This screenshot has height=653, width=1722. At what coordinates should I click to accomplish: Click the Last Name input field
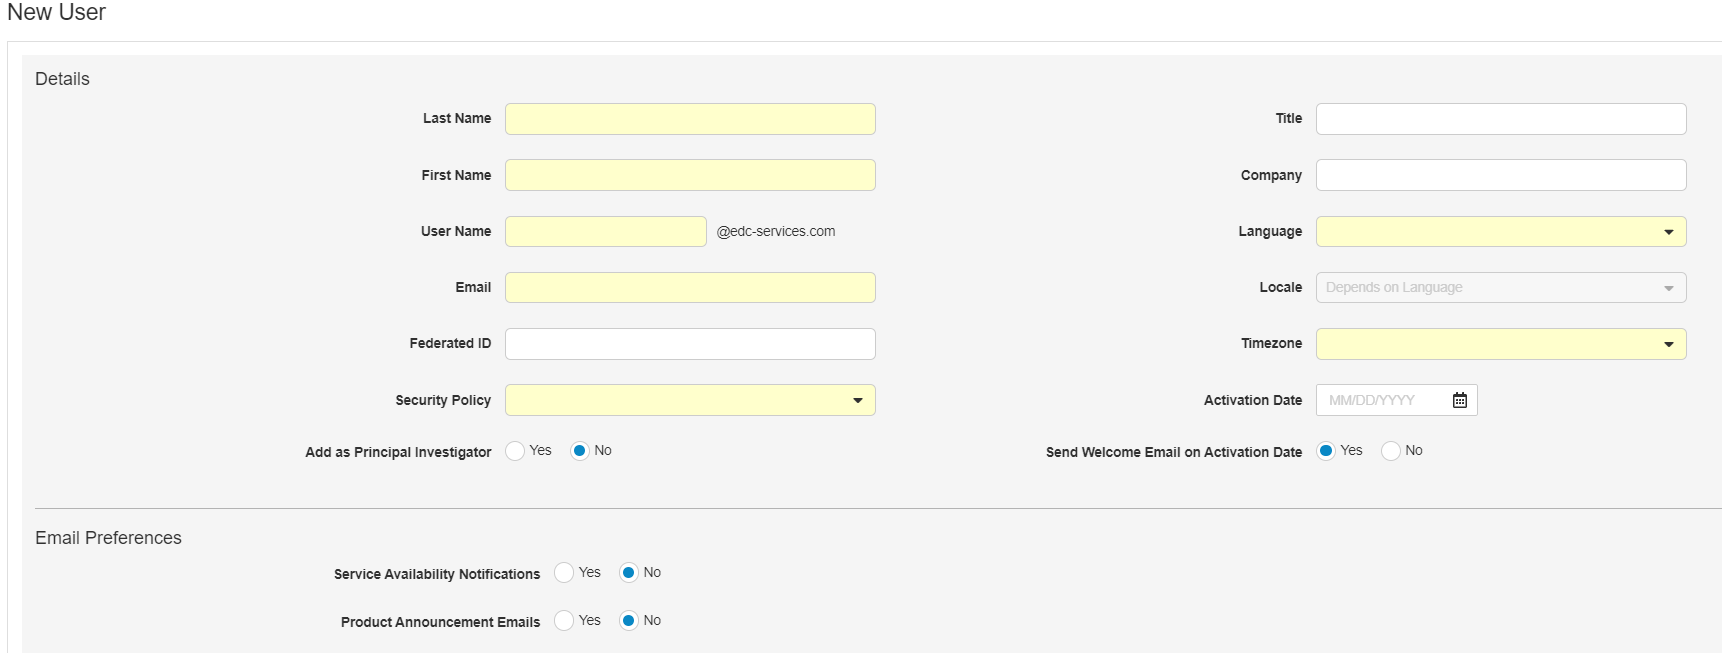[690, 119]
